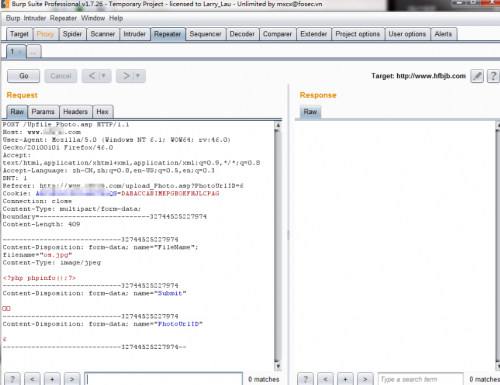Go to previous response search match
500x385 pixels.
(x=325, y=379)
